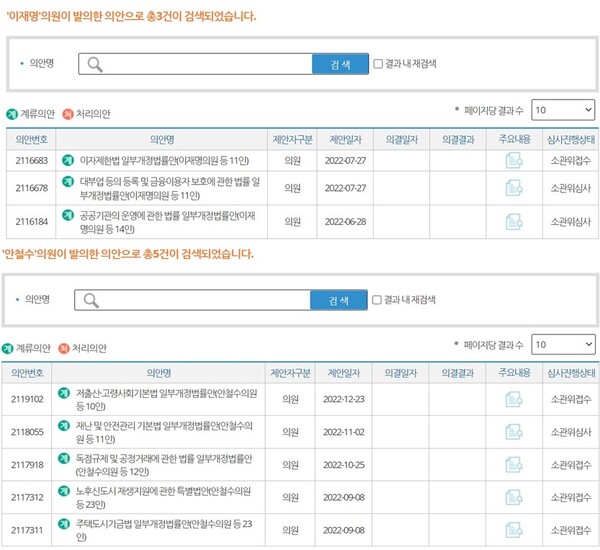Open 공공기관의 운영에 관한 법률 bill link
Viewport: 600px width, 550px height.
[x=167, y=222]
